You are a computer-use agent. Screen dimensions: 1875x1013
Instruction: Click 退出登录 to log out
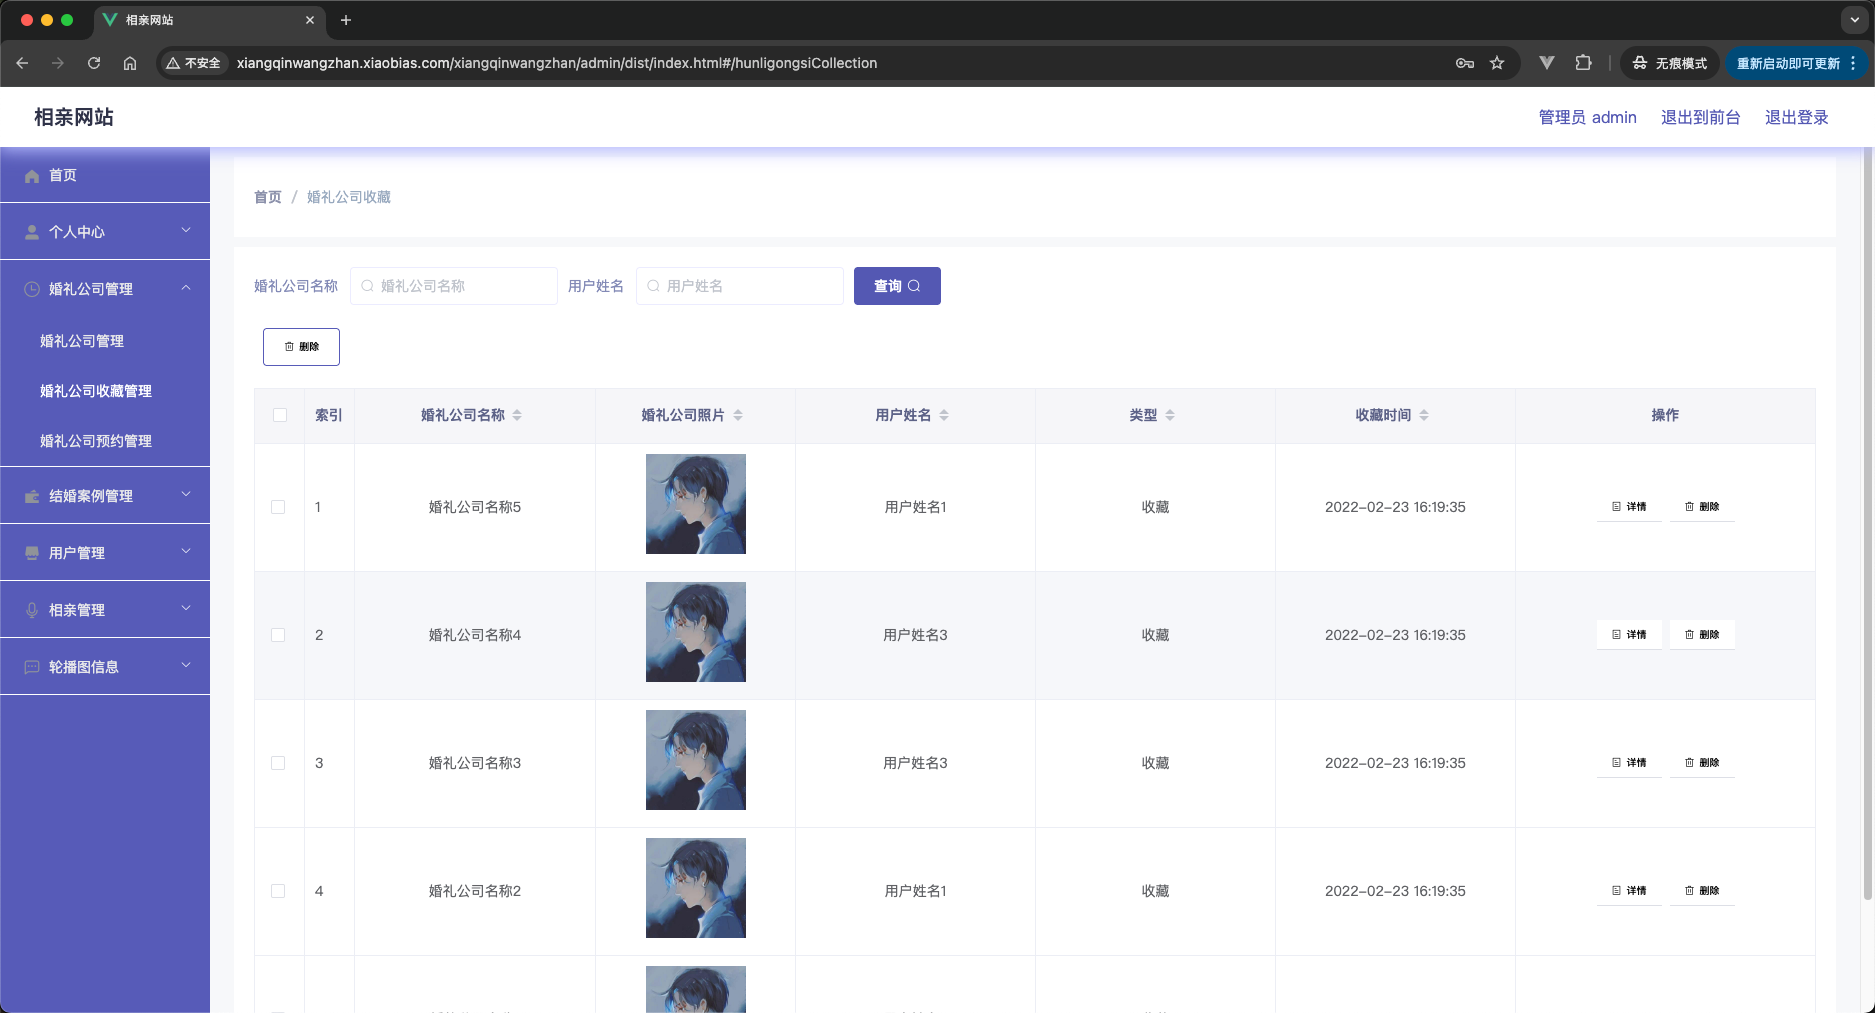click(x=1796, y=117)
